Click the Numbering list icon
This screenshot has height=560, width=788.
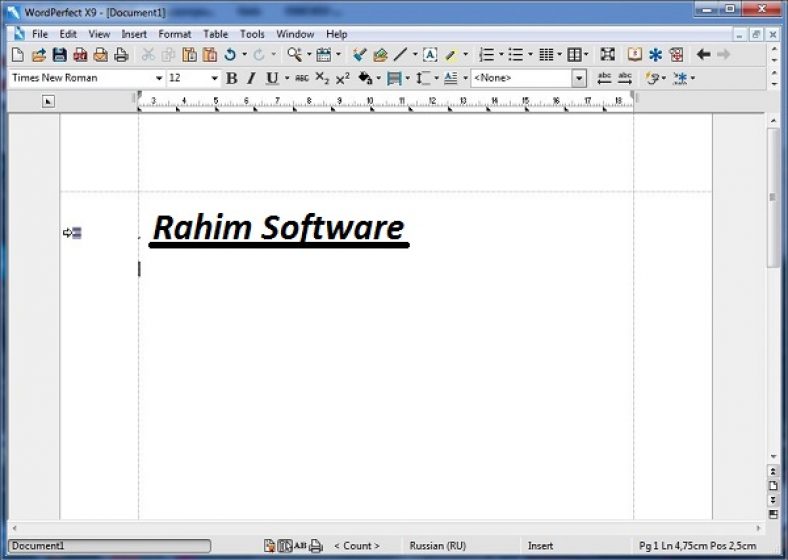click(x=486, y=54)
